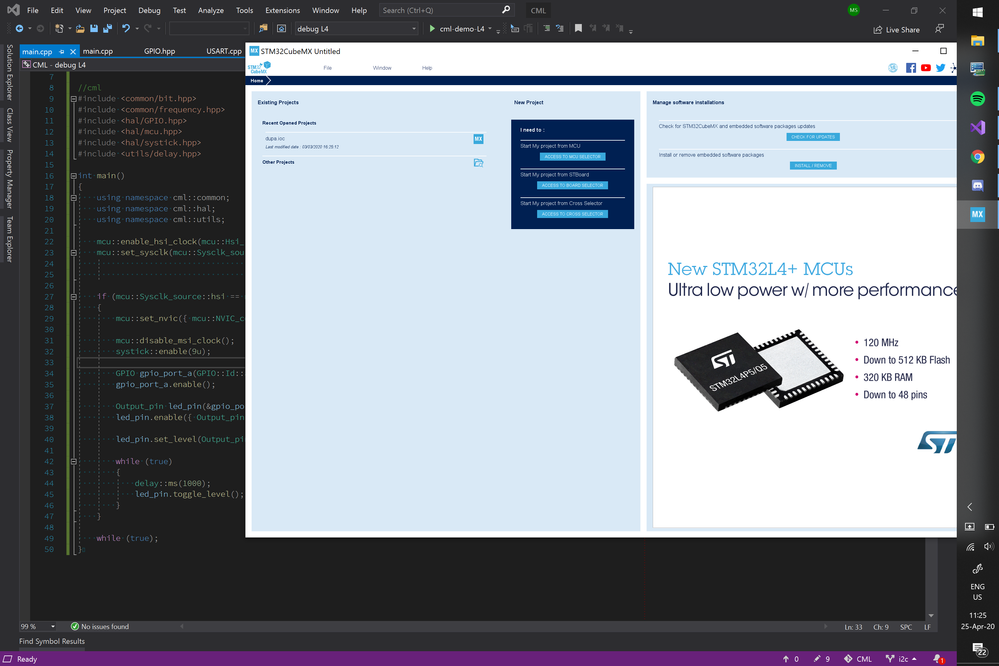Click ACCESS TO CROSS SELECTOR button
Screen dimensions: 999x666
[x=572, y=214]
